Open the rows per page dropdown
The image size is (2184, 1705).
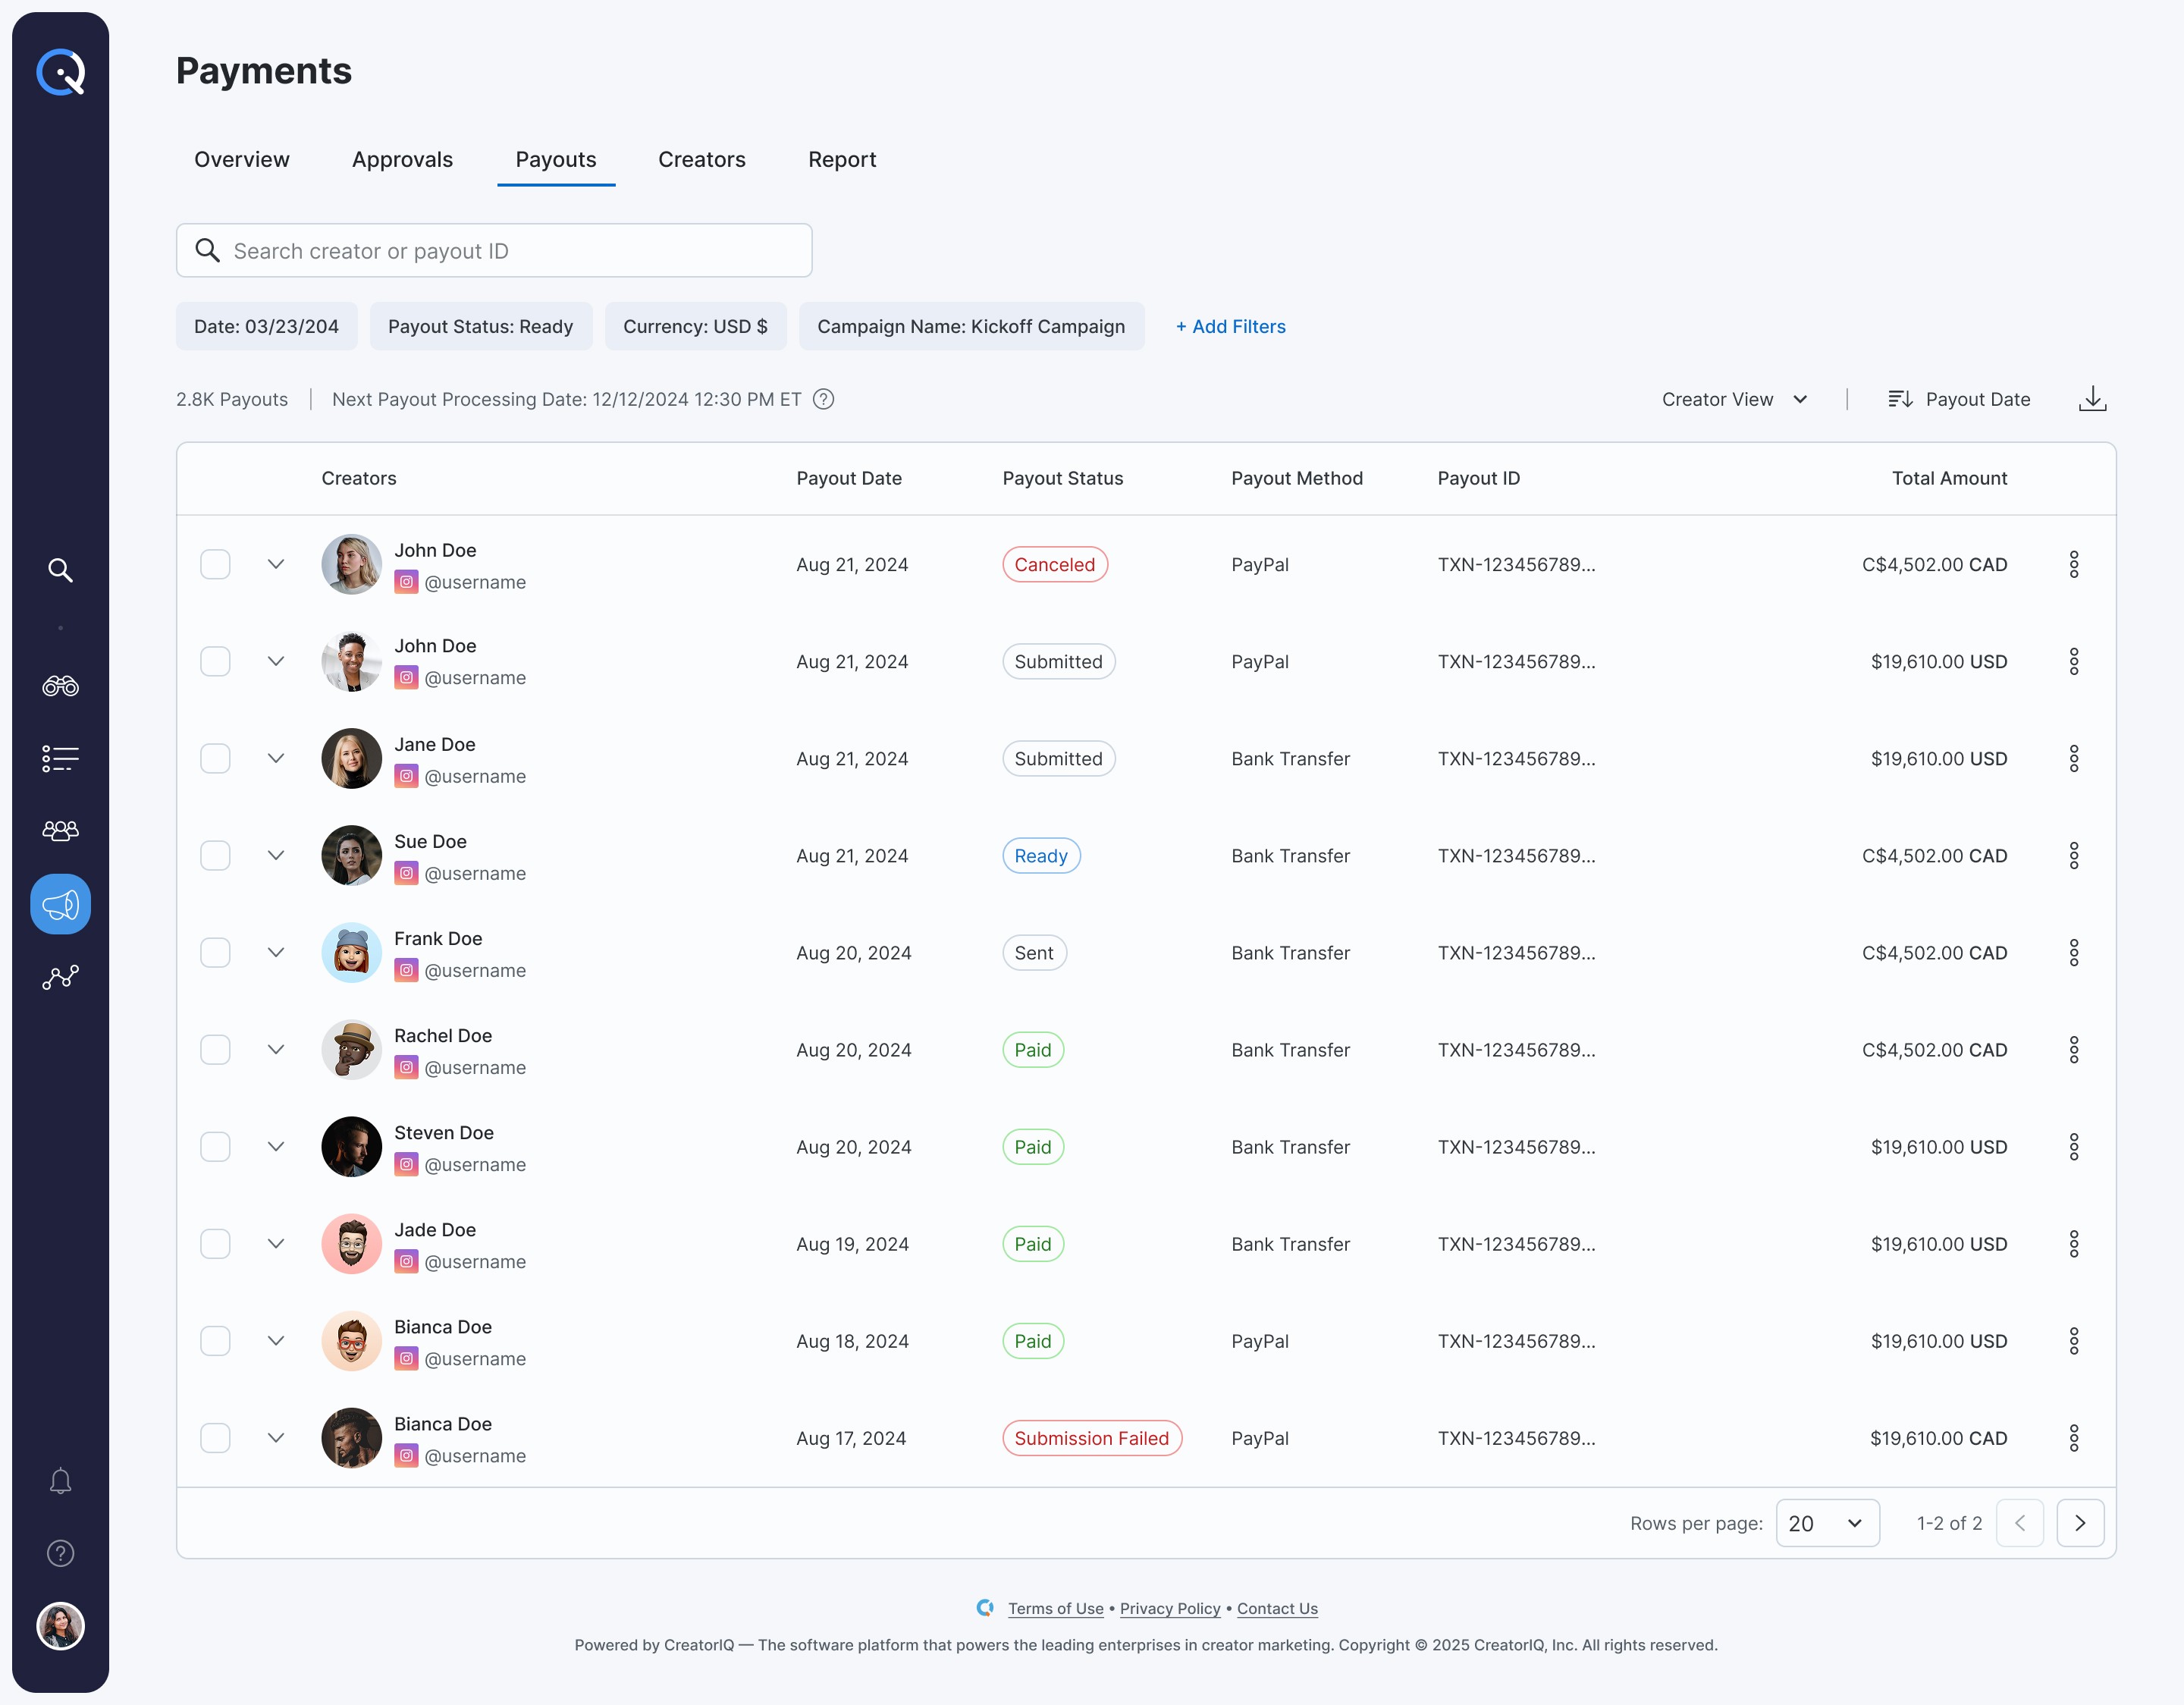pos(1826,1523)
